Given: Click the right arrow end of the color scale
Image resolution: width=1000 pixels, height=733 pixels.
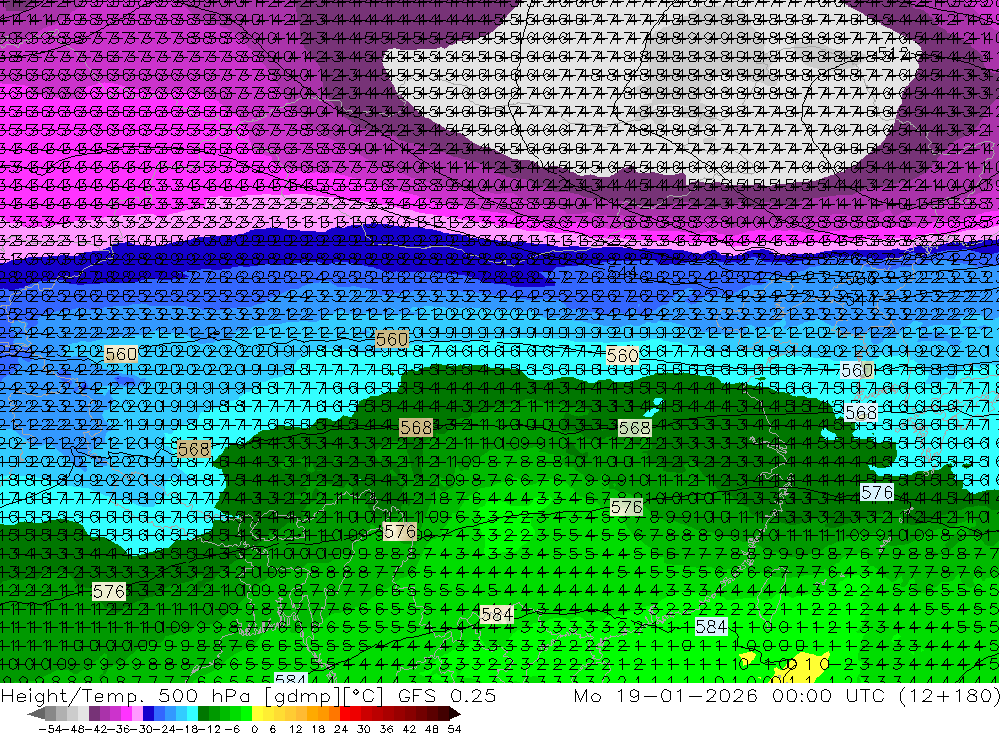Looking at the screenshot, I should tap(453, 714).
